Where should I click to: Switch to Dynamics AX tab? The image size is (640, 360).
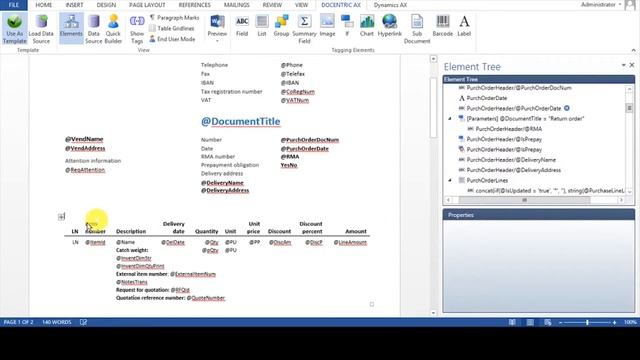click(390, 5)
